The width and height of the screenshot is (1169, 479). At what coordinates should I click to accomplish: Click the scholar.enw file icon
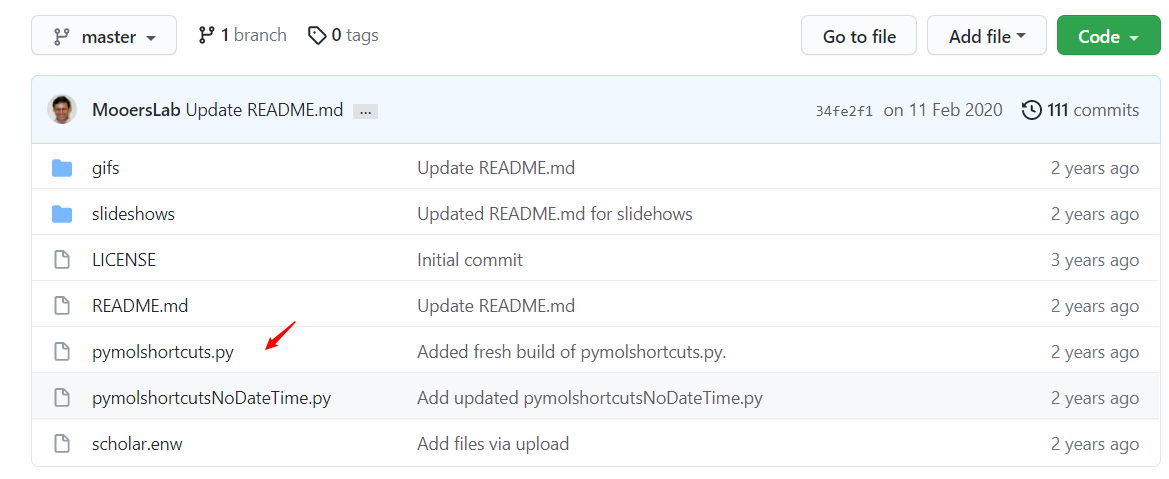pos(62,444)
